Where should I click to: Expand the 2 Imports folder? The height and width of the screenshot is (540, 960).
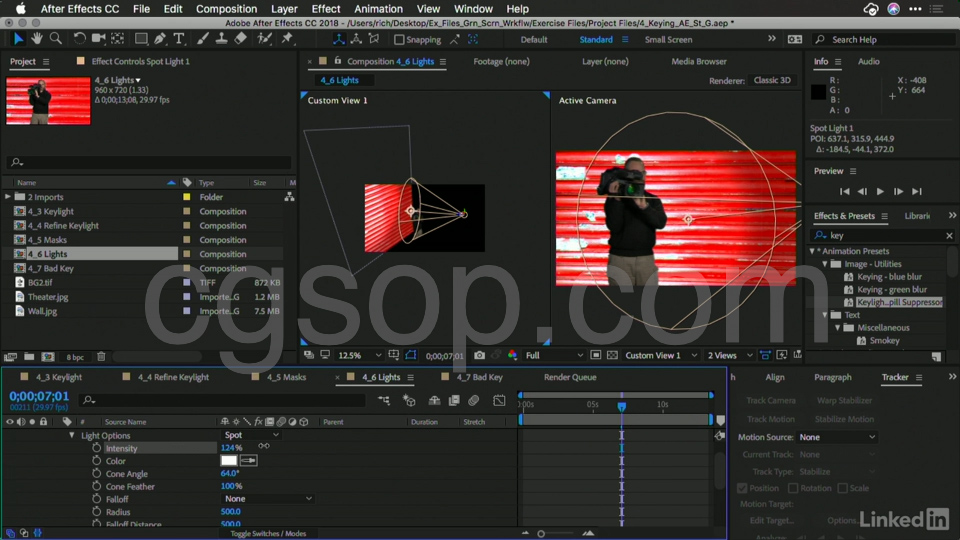tap(8, 197)
